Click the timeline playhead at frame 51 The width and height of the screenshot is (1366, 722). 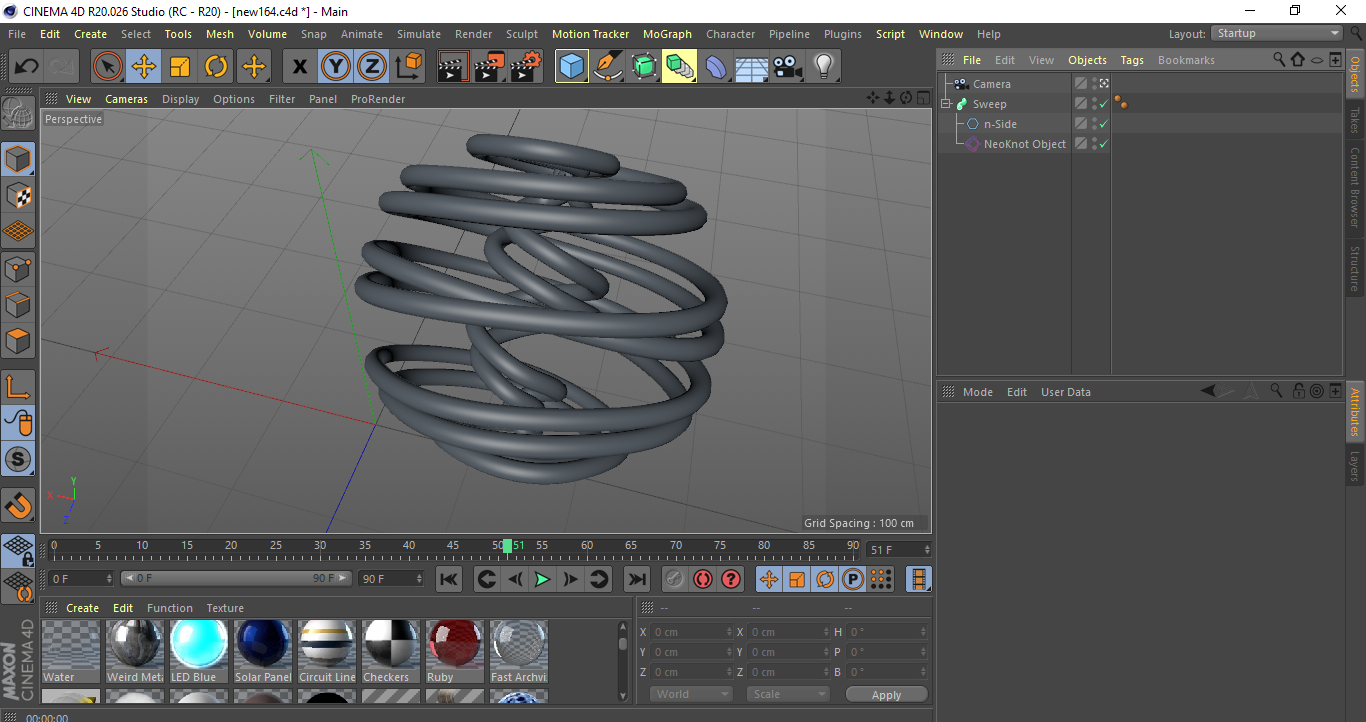point(507,546)
